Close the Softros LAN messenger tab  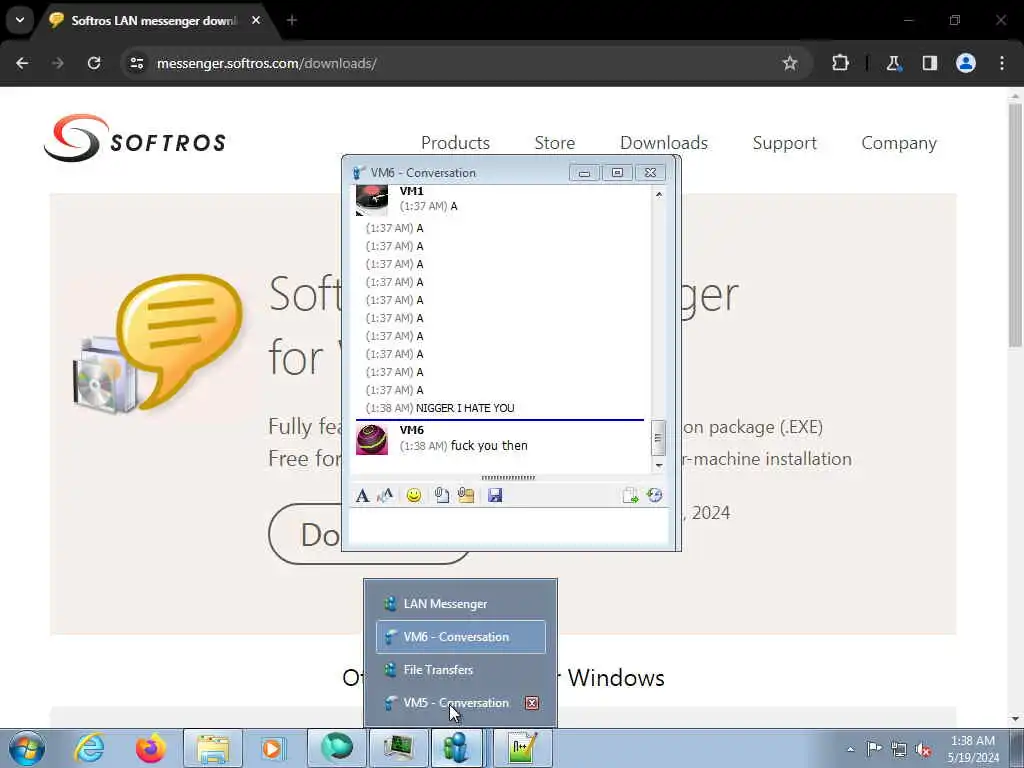coord(256,21)
